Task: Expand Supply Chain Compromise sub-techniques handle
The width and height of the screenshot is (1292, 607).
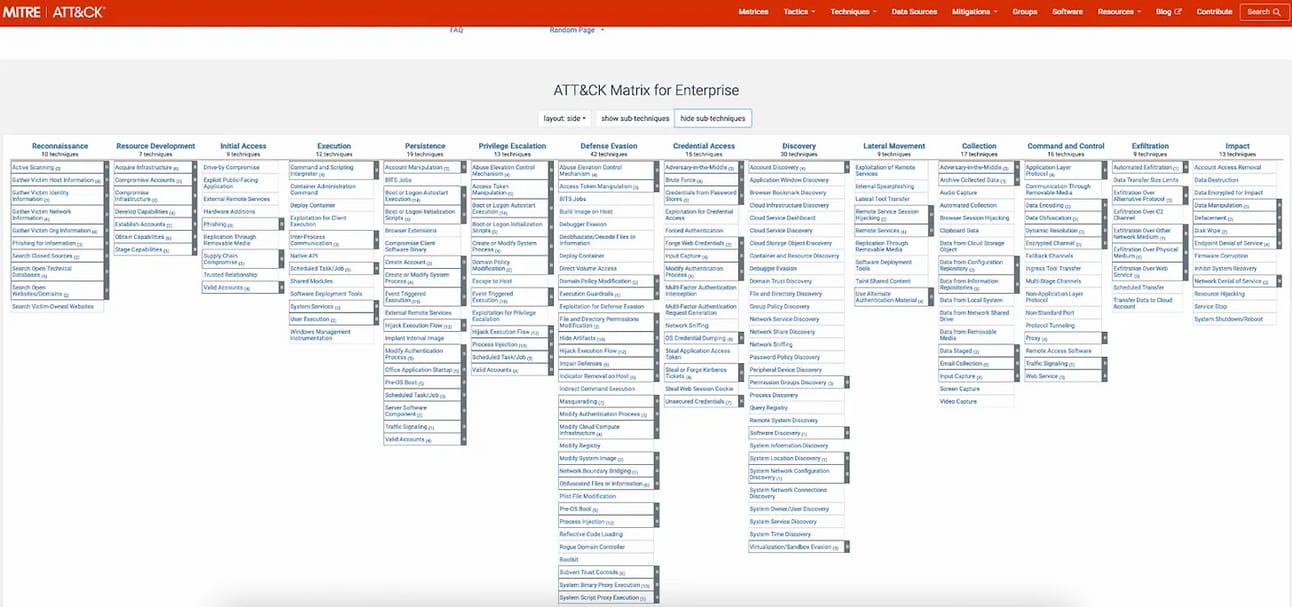Action: 283,259
